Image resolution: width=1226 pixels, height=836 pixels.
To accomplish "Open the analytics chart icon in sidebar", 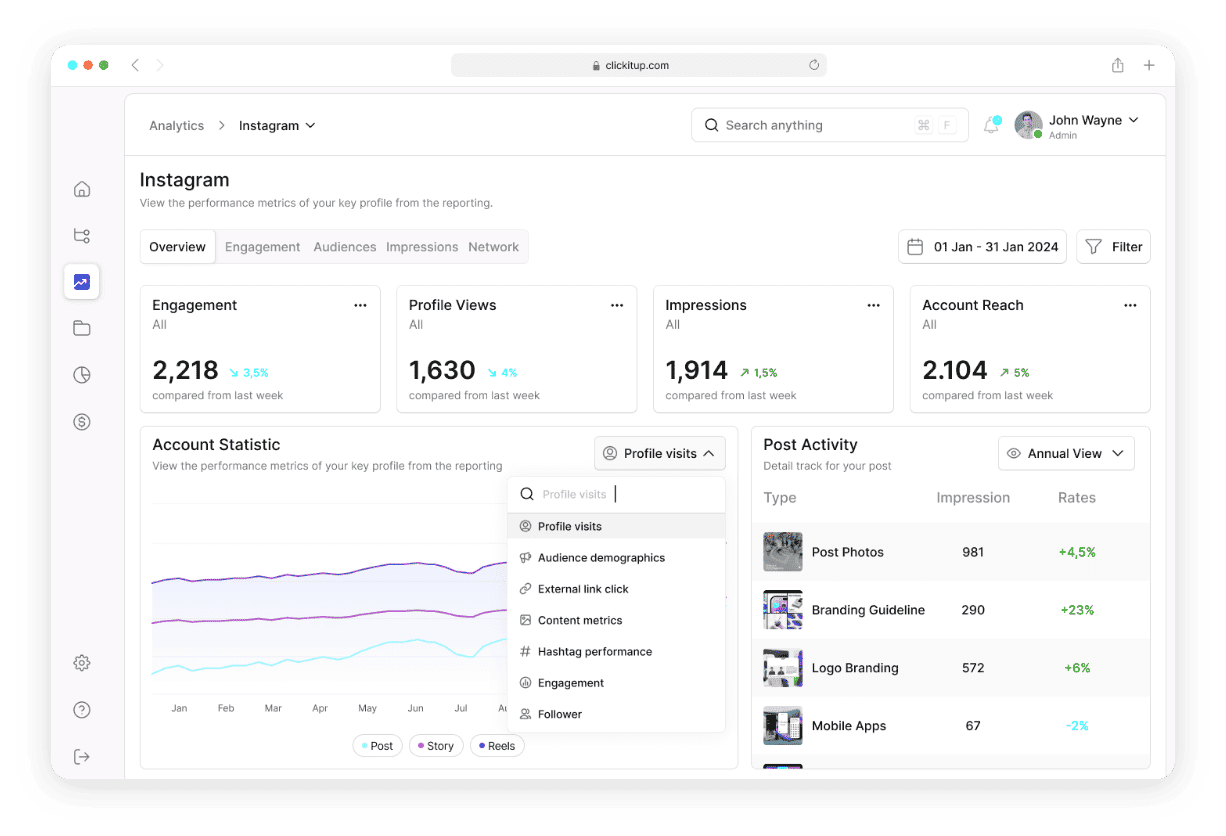I will click(x=82, y=282).
